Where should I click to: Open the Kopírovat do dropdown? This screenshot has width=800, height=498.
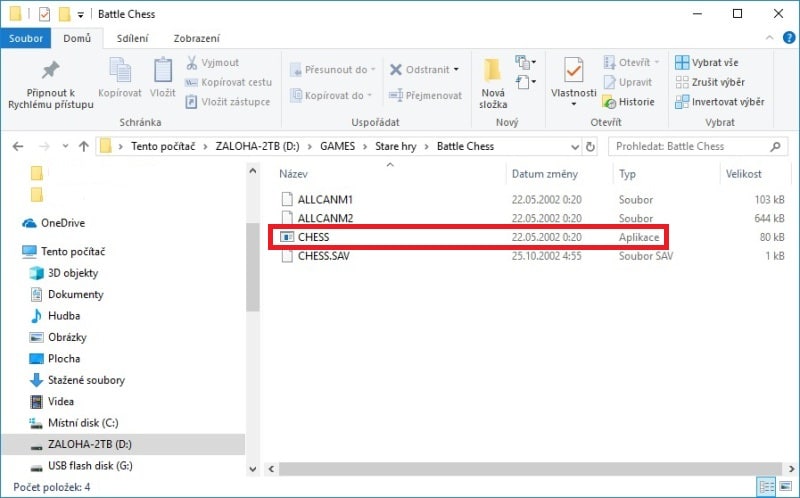[x=331, y=95]
